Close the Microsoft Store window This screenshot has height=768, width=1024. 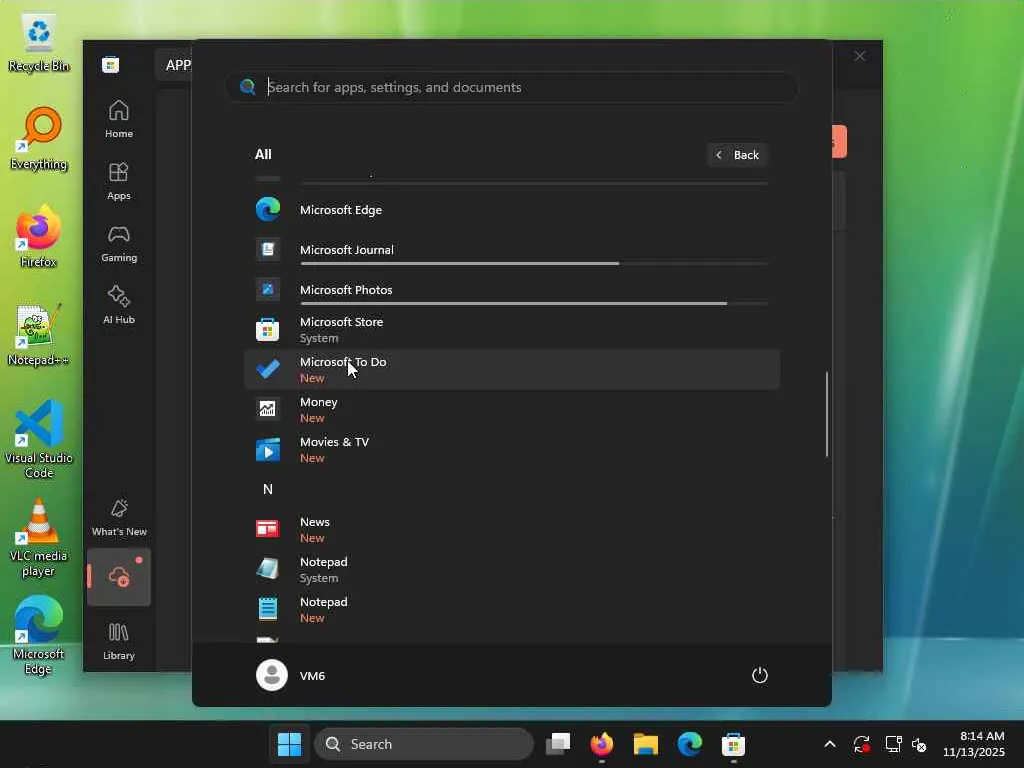(x=859, y=56)
